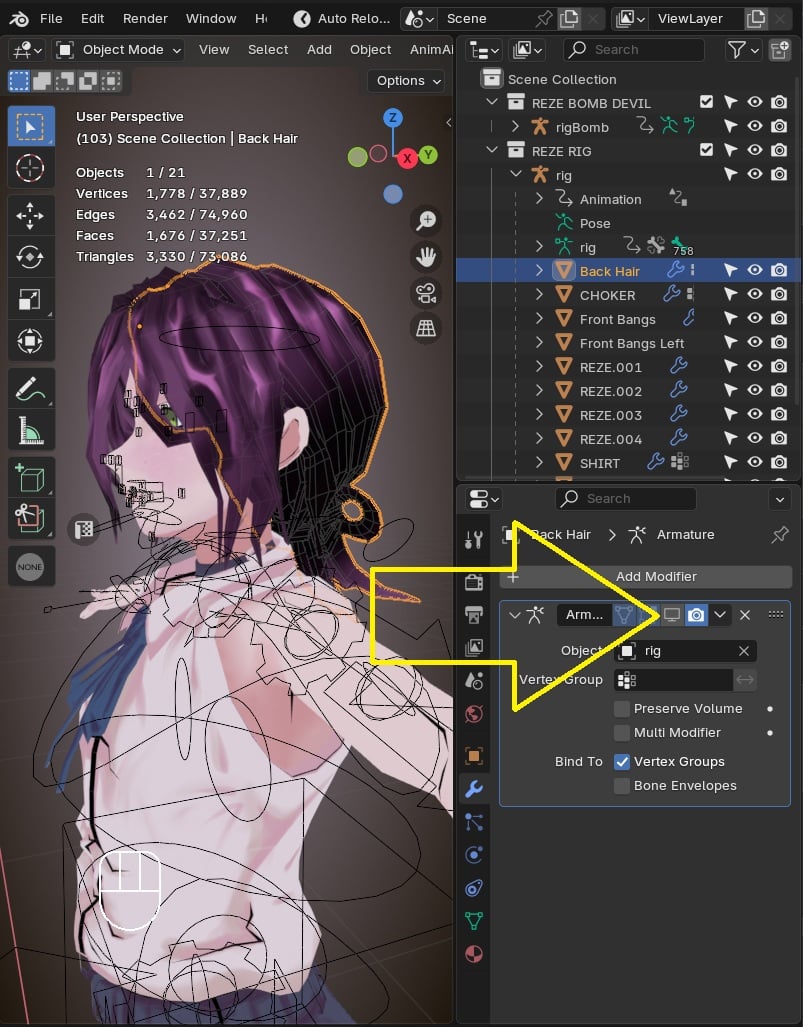803x1027 pixels.
Task: Click the viewport zoom magnifier gizmo
Action: (426, 221)
